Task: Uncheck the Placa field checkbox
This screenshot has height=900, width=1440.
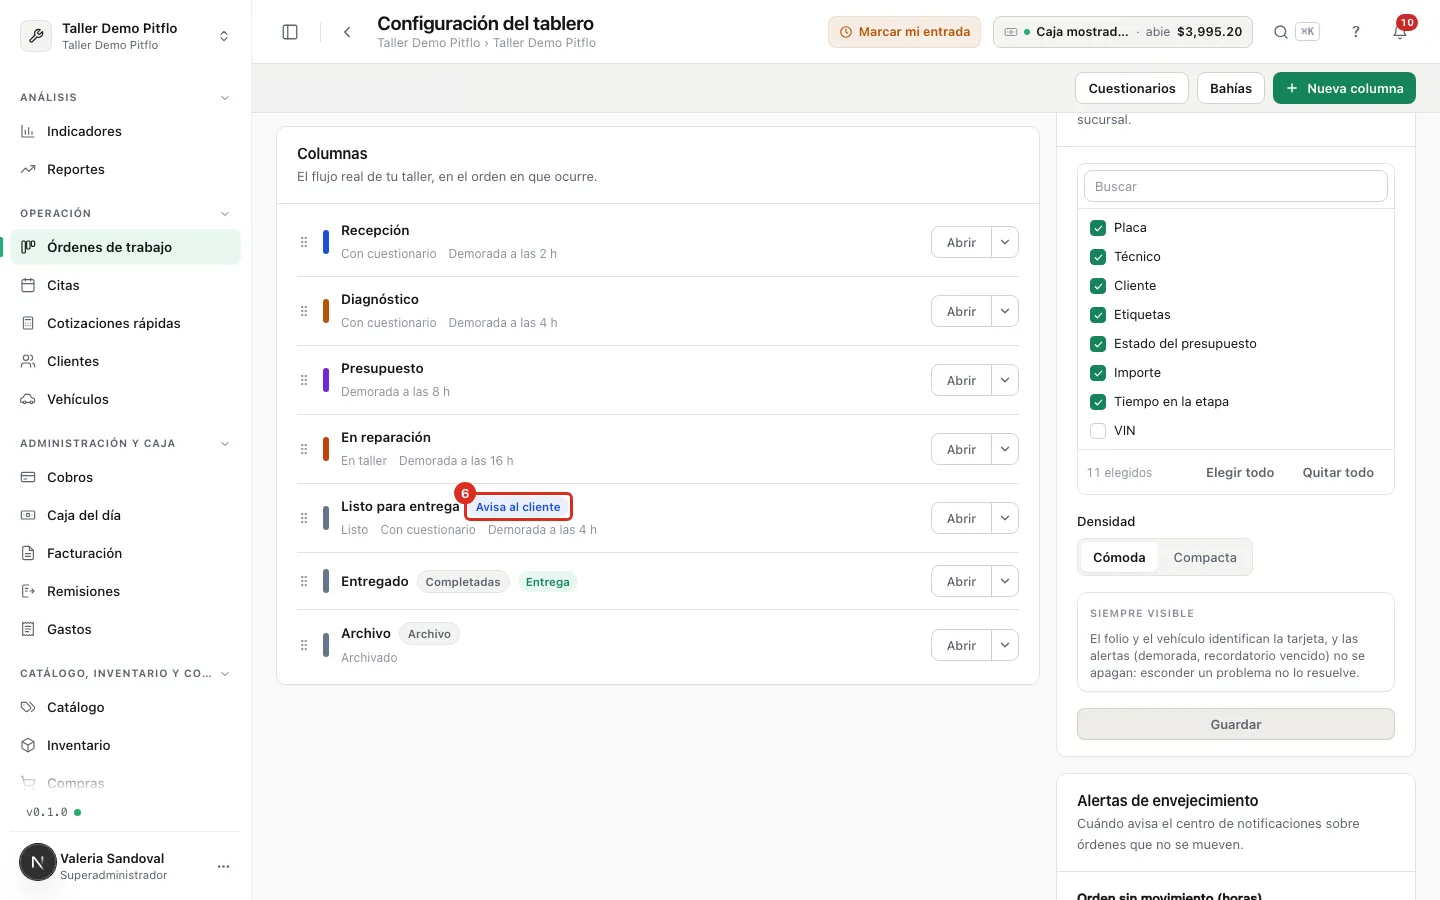Action: (x=1098, y=228)
